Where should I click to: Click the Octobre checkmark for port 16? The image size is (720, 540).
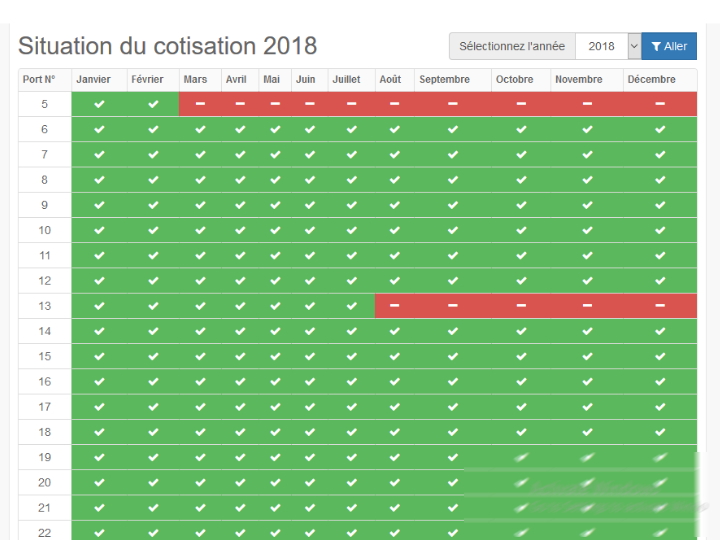click(521, 382)
